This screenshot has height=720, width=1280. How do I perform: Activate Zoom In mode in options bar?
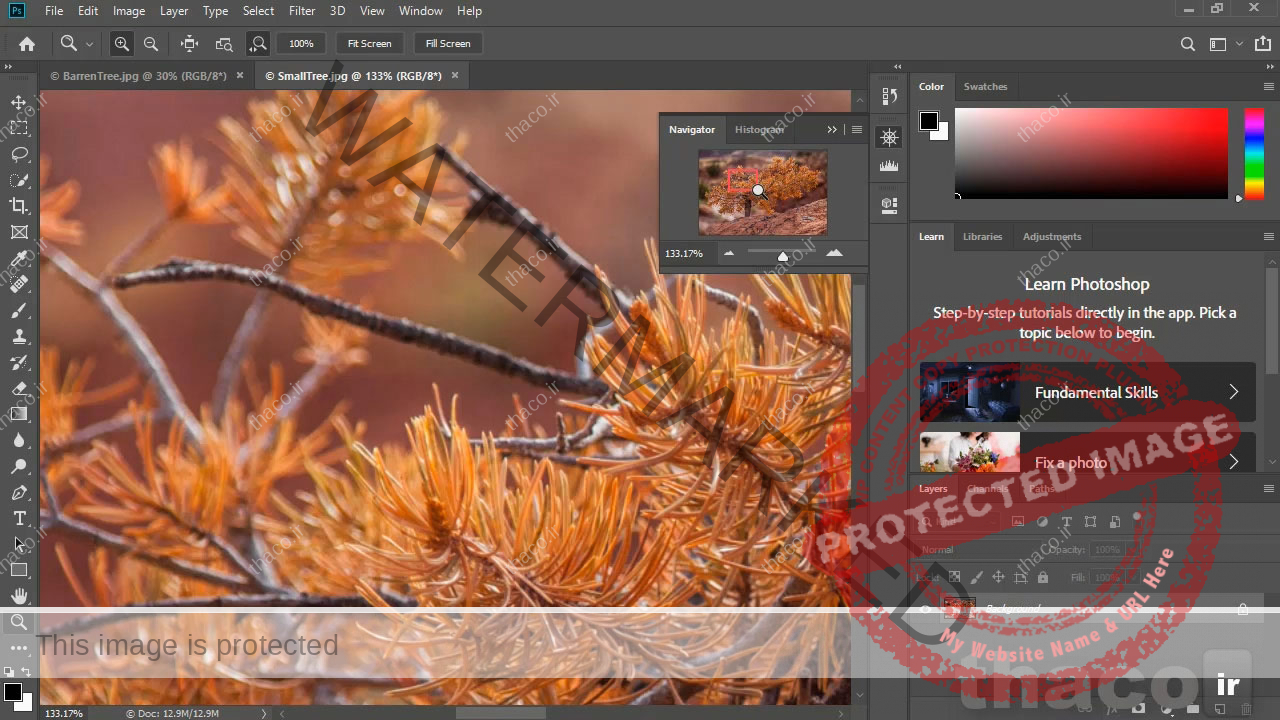pyautogui.click(x=121, y=44)
